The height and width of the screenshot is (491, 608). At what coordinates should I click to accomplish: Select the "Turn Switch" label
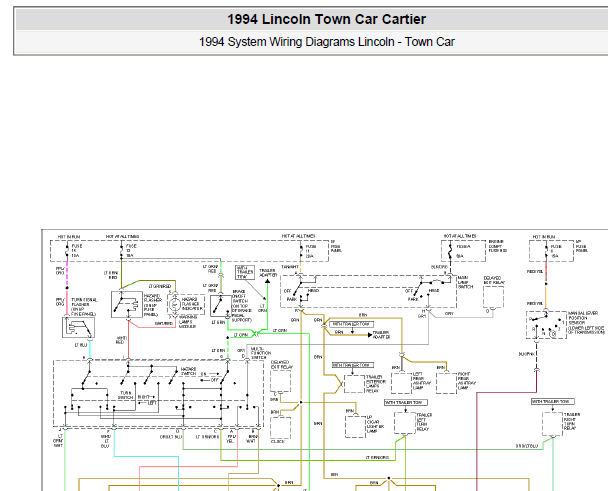125,395
